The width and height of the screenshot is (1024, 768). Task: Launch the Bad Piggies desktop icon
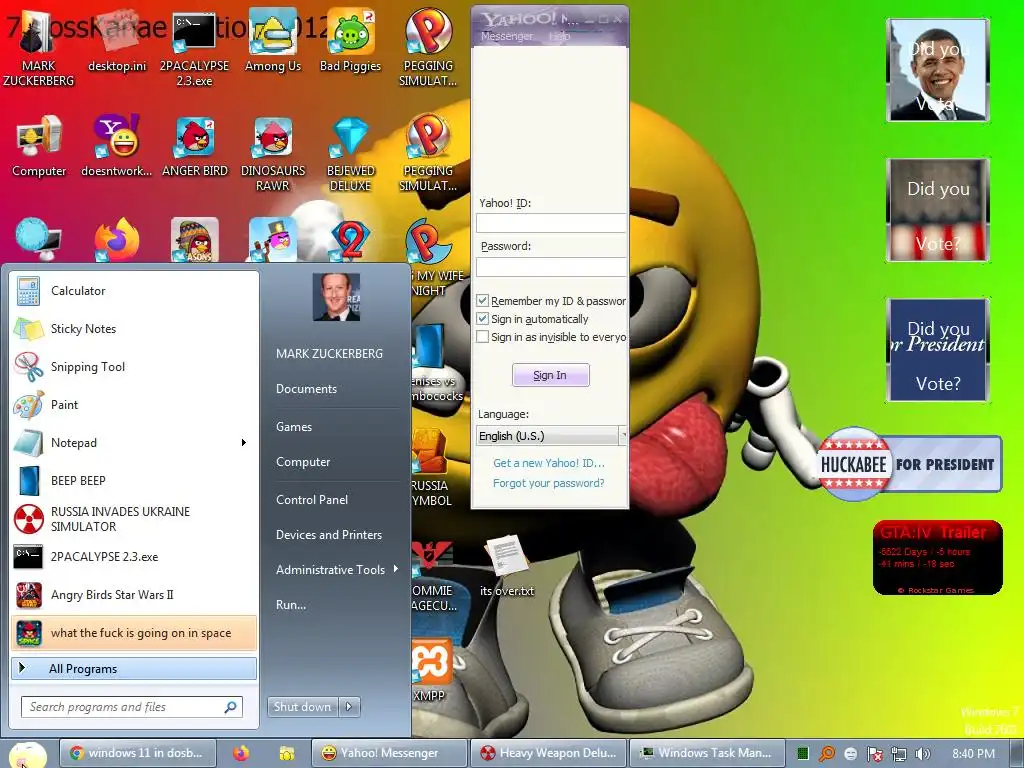[351, 40]
